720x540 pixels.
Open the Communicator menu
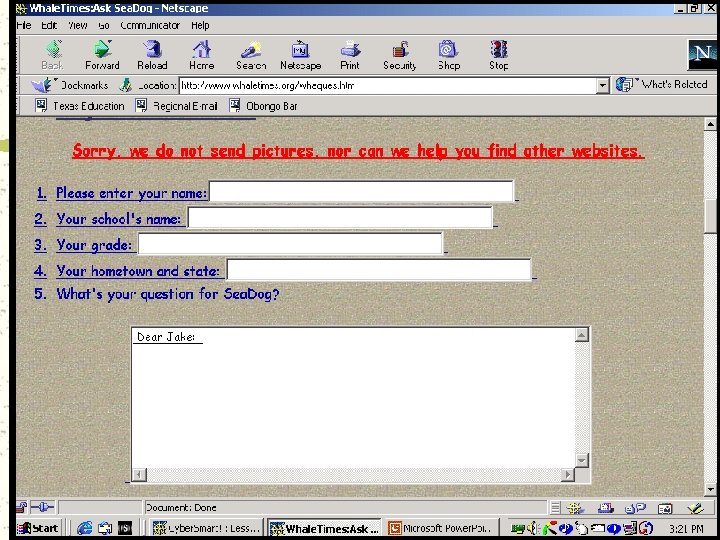[x=150, y=25]
